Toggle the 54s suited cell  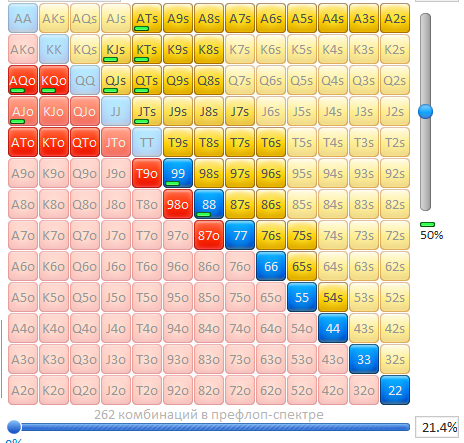[x=333, y=297]
